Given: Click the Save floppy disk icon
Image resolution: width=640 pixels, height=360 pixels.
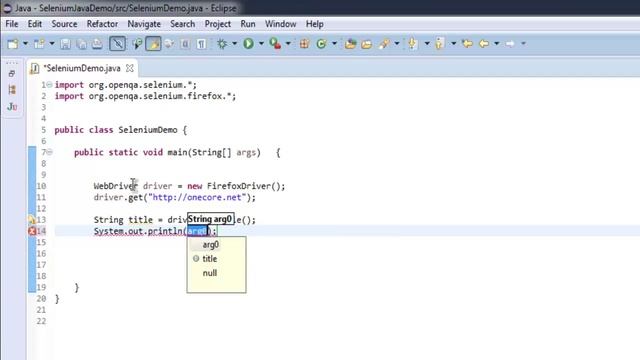Looking at the screenshot, I should [65, 44].
